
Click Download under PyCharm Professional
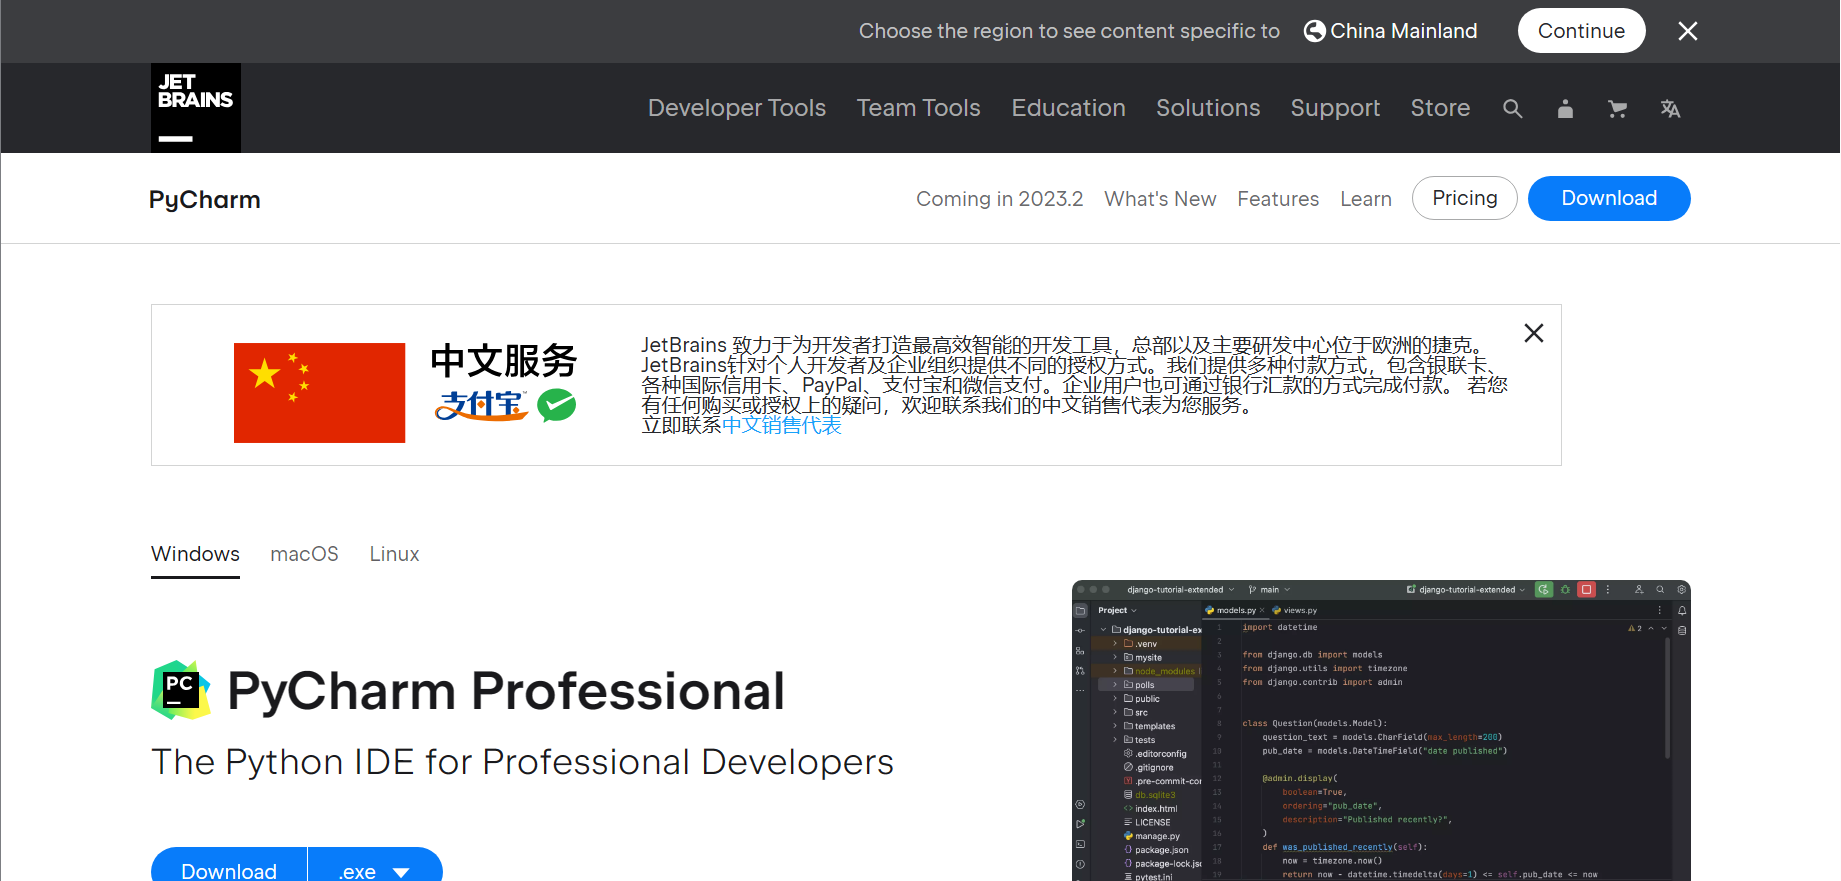(x=229, y=866)
